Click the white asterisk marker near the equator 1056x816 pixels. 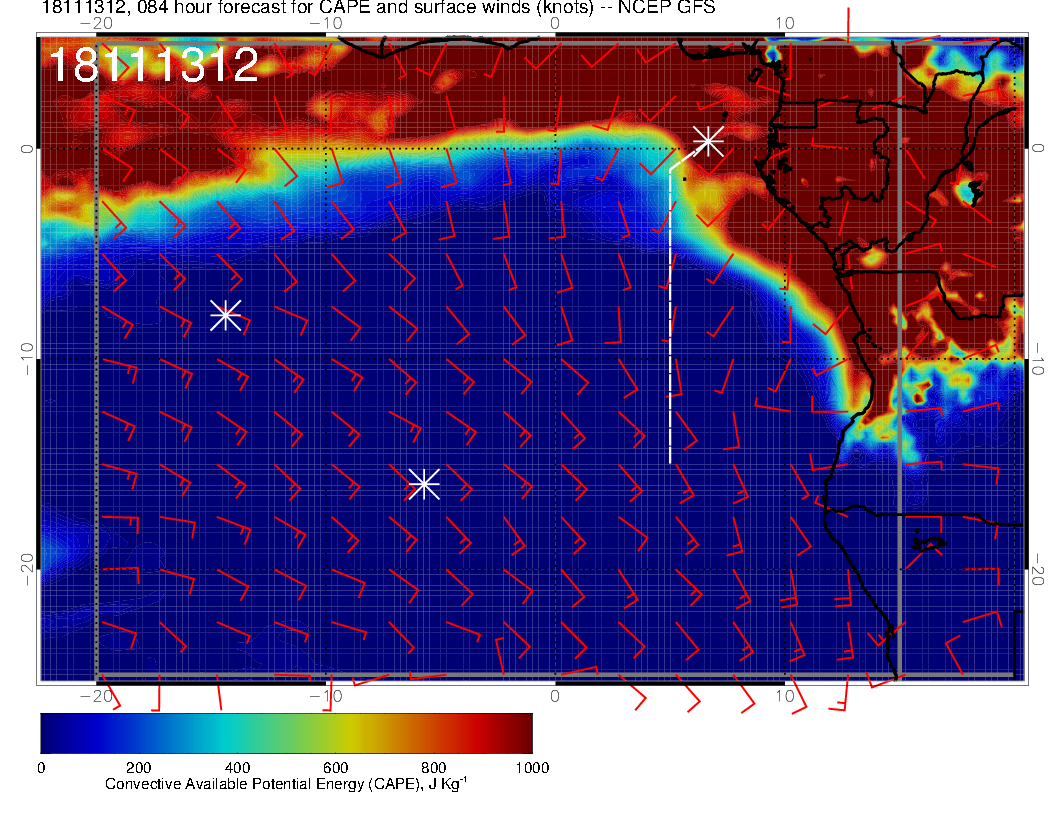point(708,141)
